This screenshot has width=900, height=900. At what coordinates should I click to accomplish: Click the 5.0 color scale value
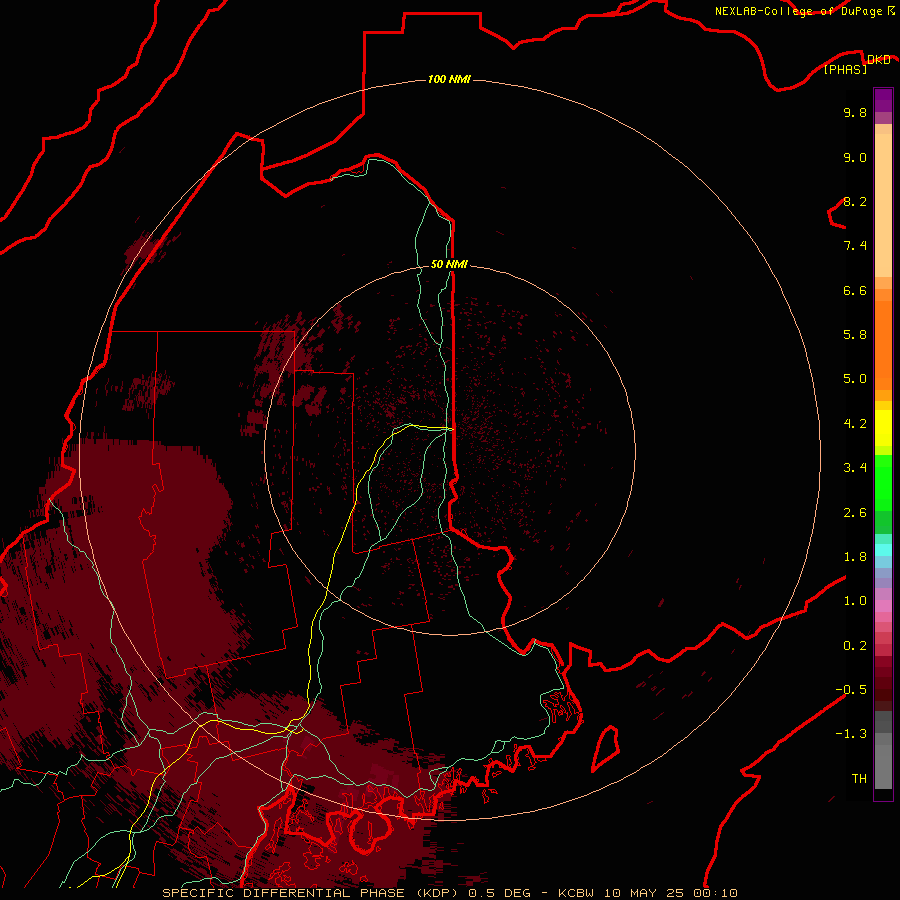point(855,379)
